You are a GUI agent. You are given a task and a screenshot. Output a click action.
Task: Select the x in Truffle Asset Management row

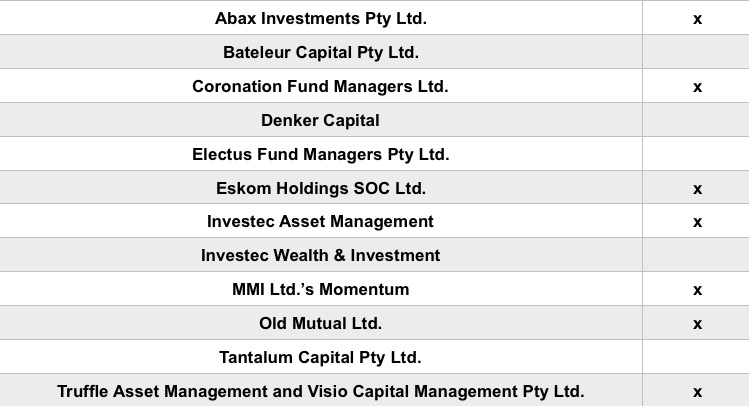697,392
